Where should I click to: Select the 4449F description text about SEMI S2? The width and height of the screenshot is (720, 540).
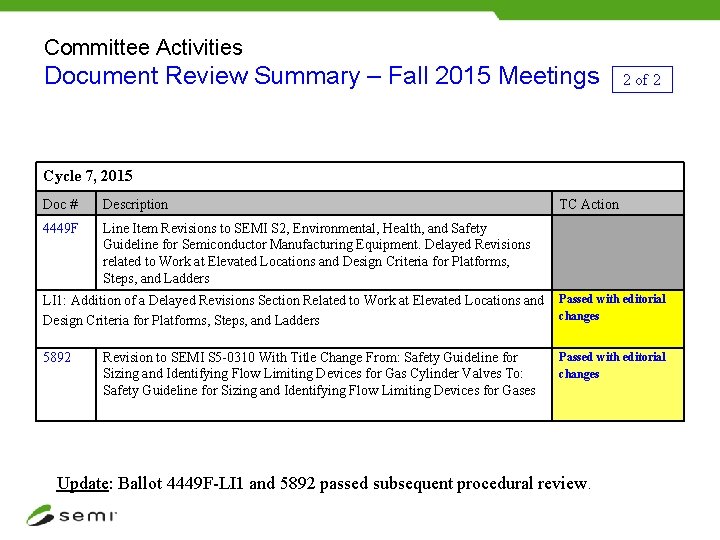pos(316,253)
